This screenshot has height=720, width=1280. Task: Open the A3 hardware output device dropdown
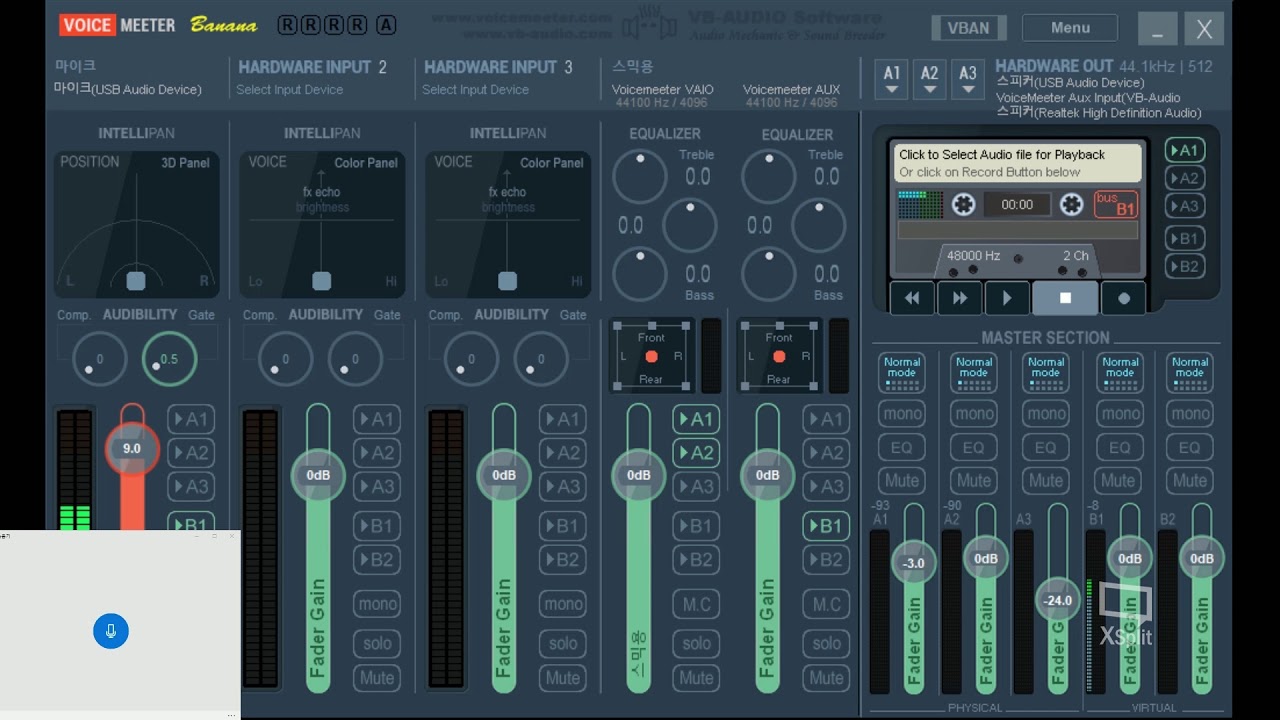click(x=967, y=79)
